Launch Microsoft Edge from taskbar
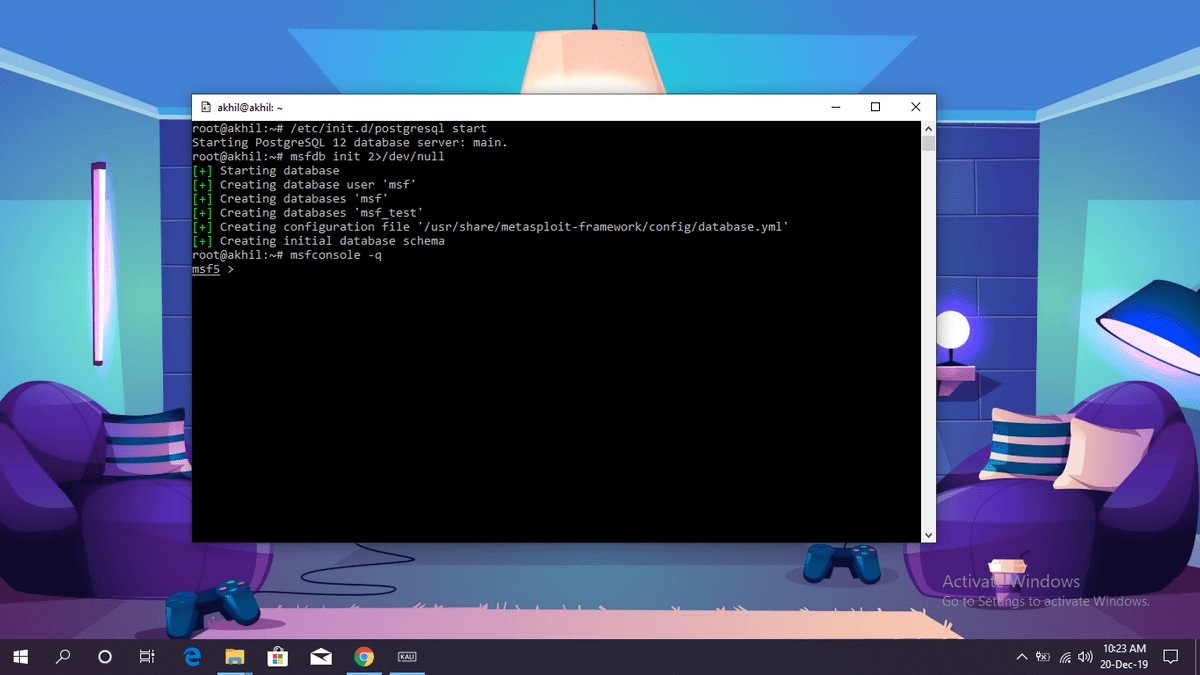 192,657
